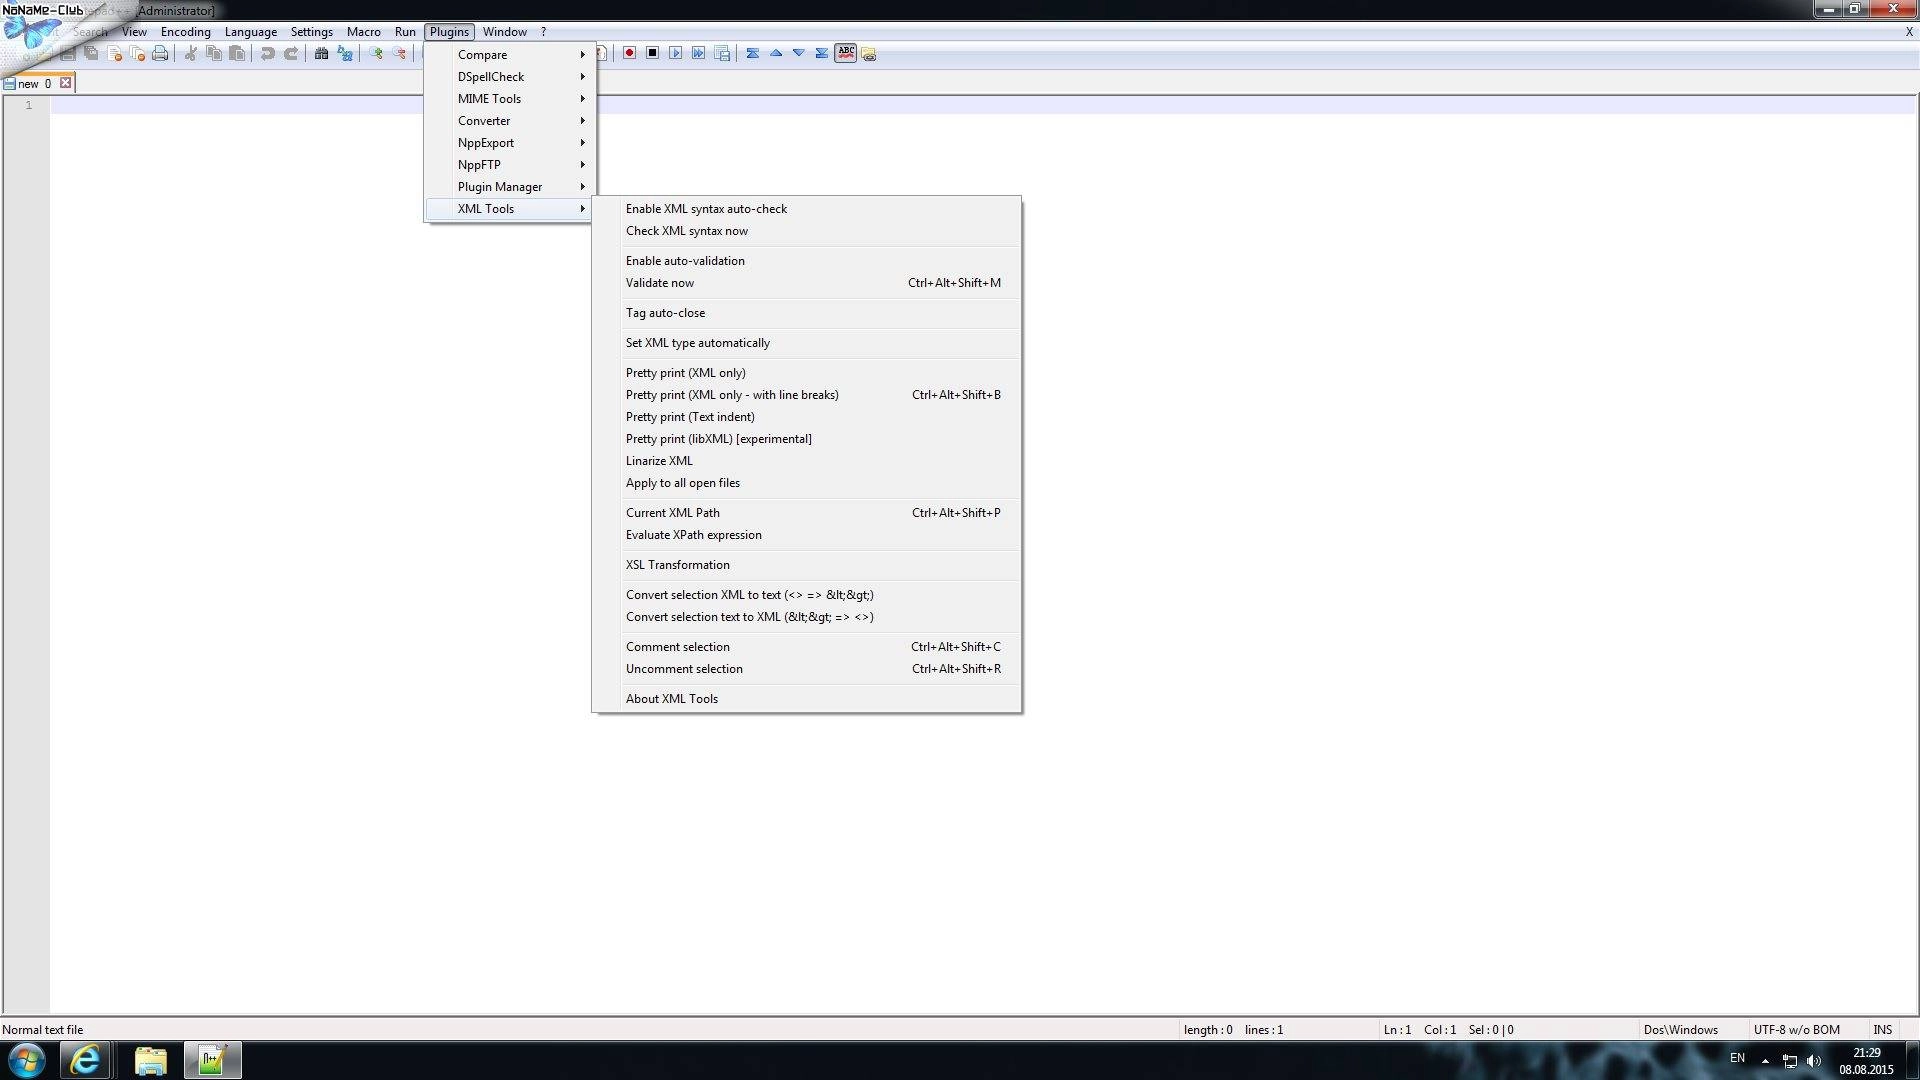Open Internet Explorer from the taskbar
Screen dimensions: 1920x1080
(85, 1060)
